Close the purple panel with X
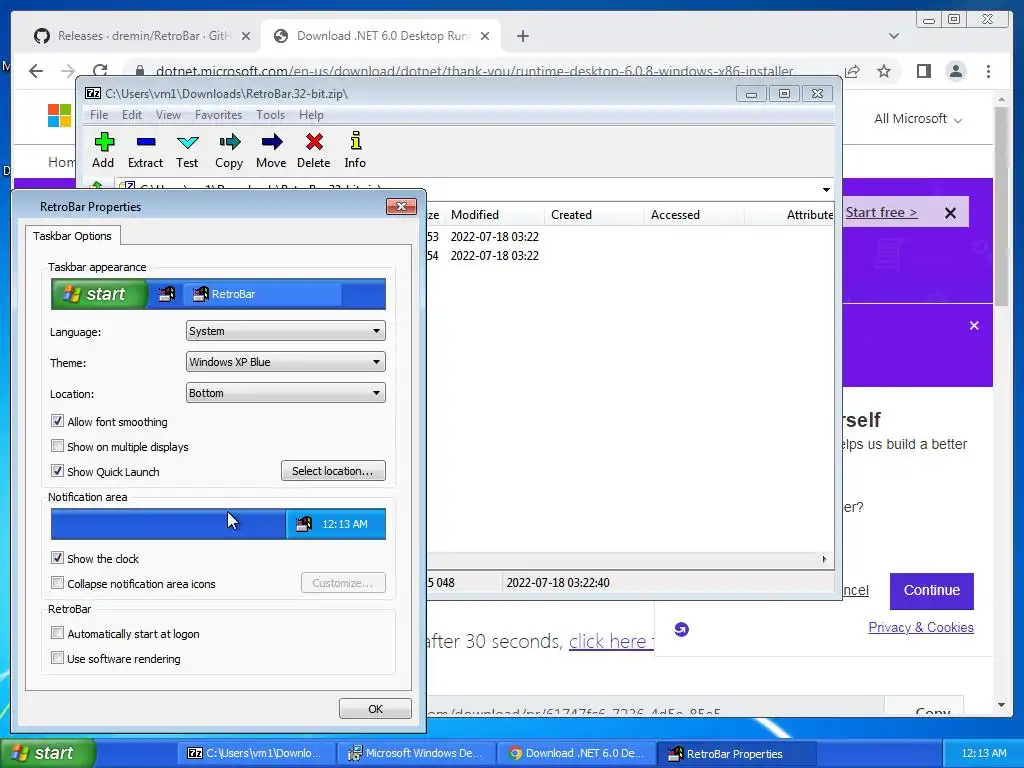This screenshot has height=768, width=1024. pyautogui.click(x=974, y=325)
